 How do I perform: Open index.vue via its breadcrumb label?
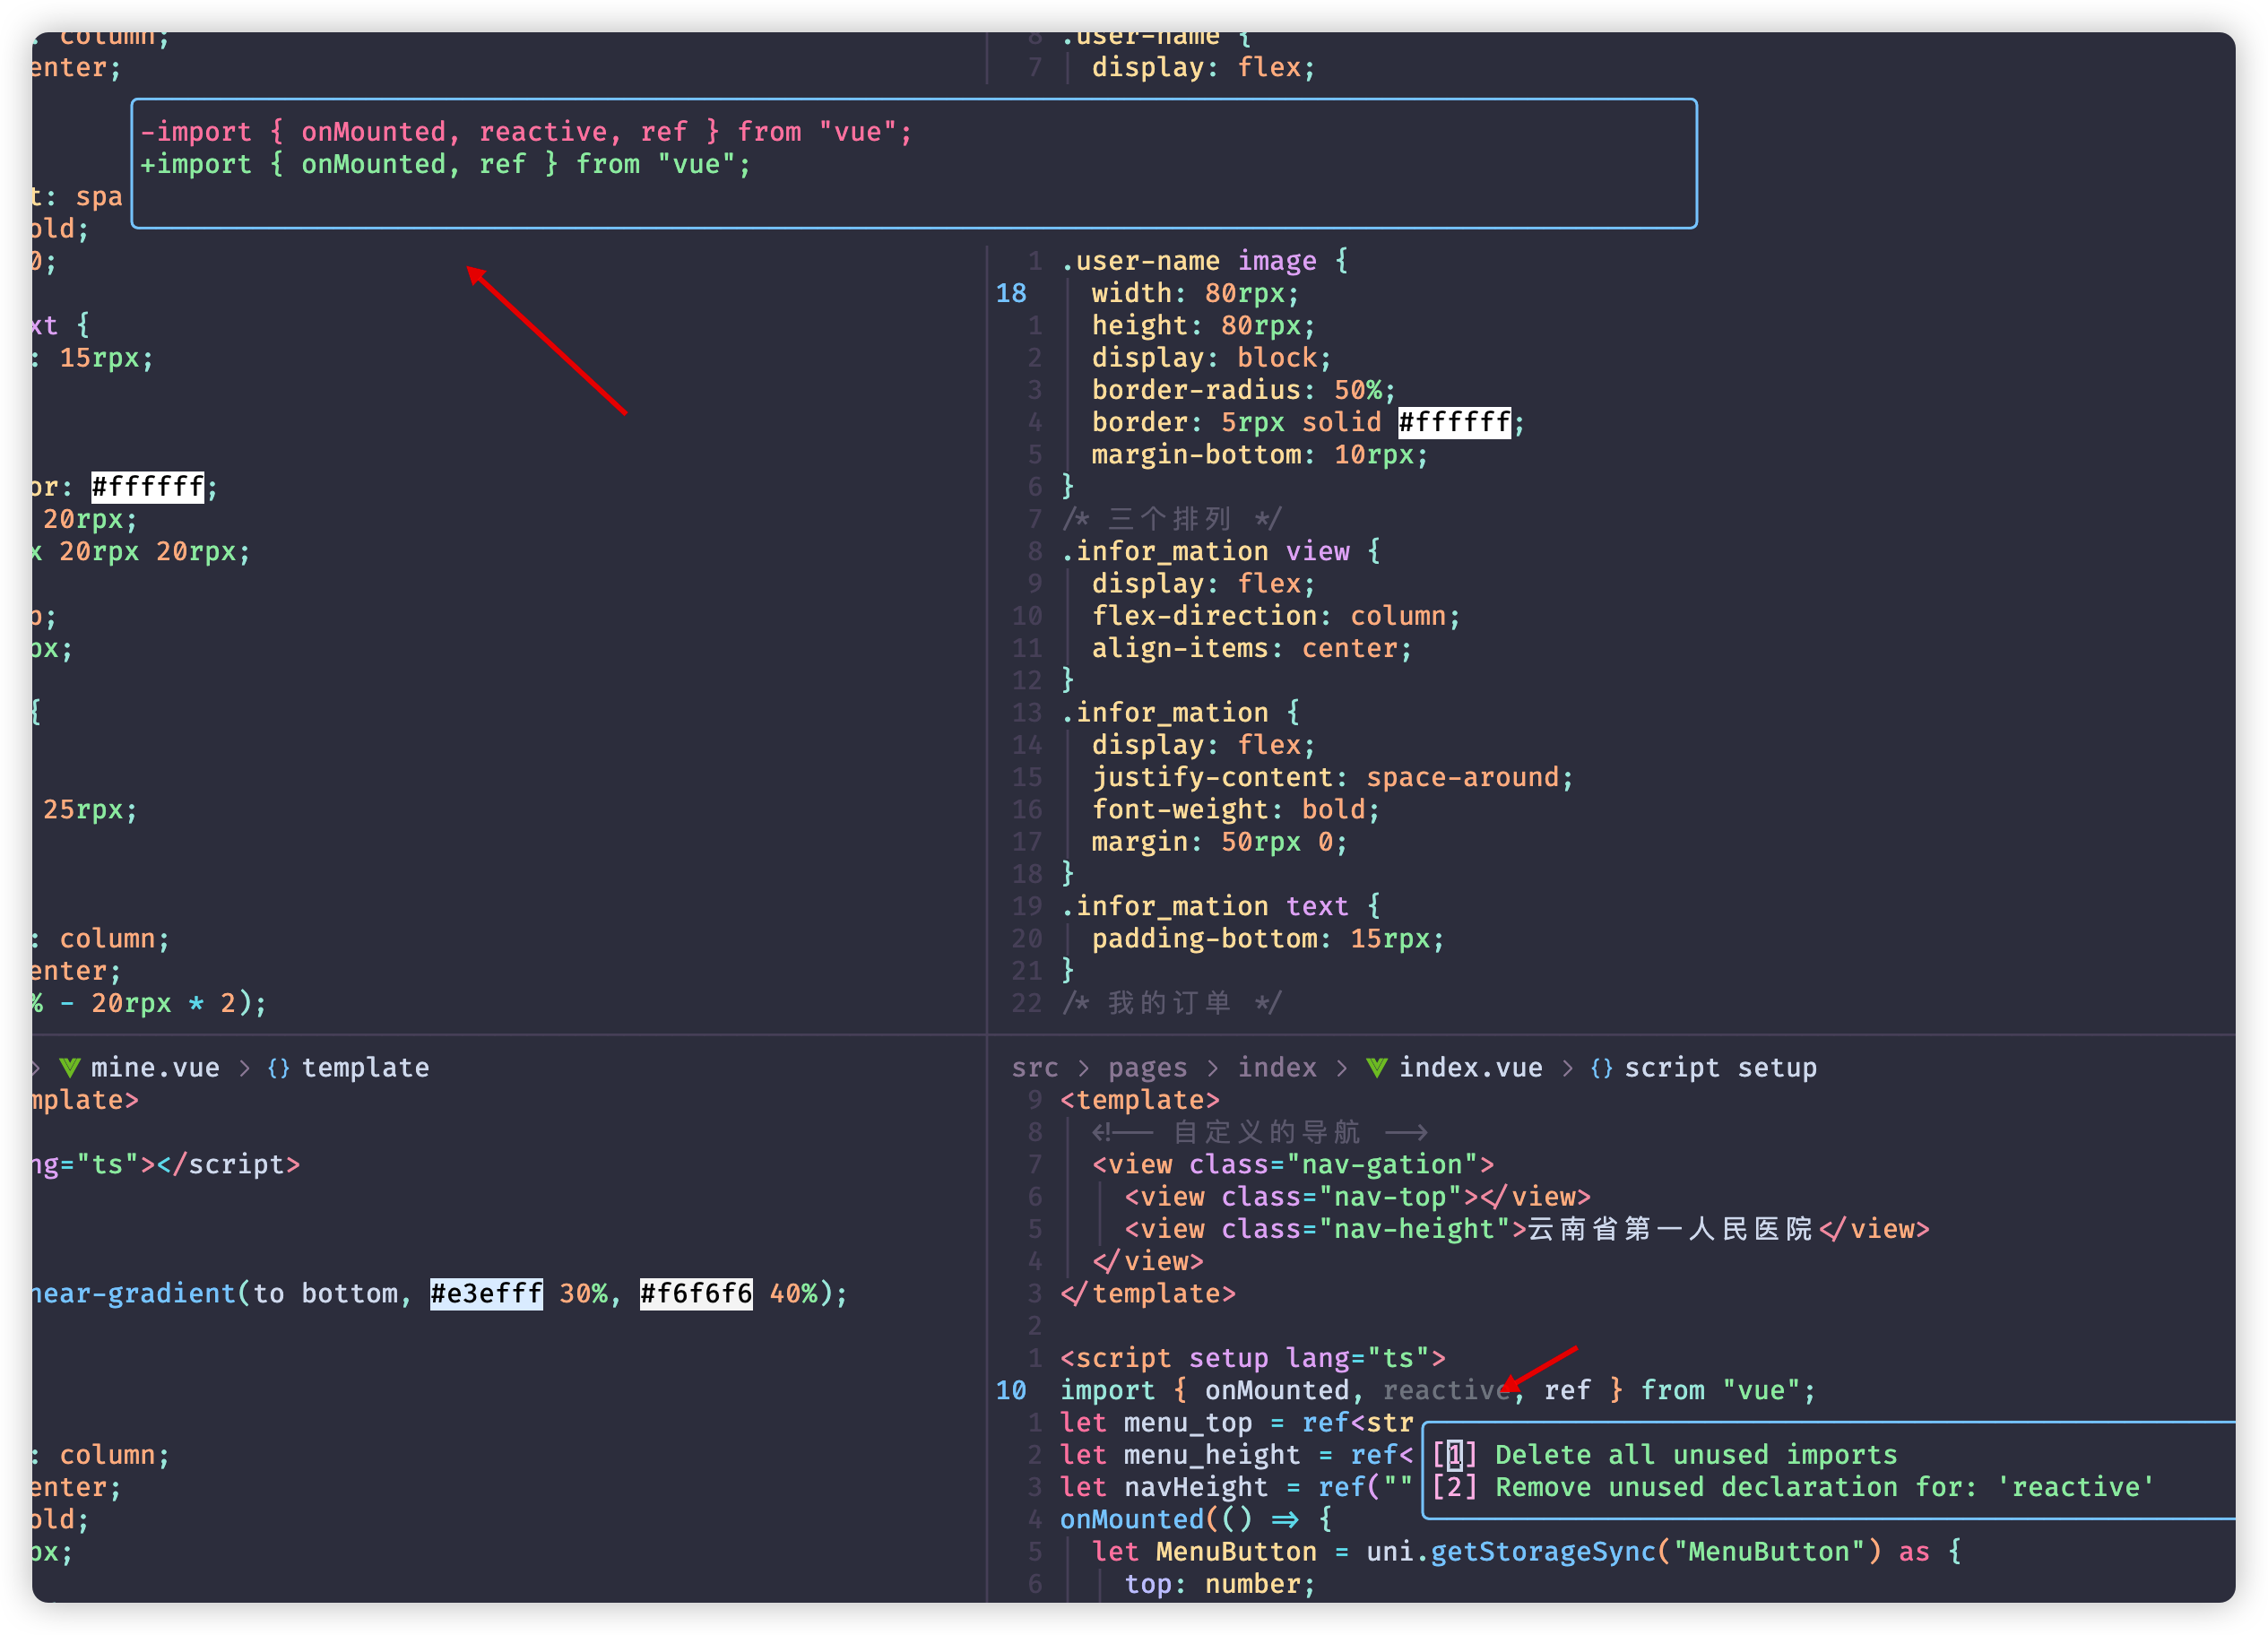[1471, 1067]
